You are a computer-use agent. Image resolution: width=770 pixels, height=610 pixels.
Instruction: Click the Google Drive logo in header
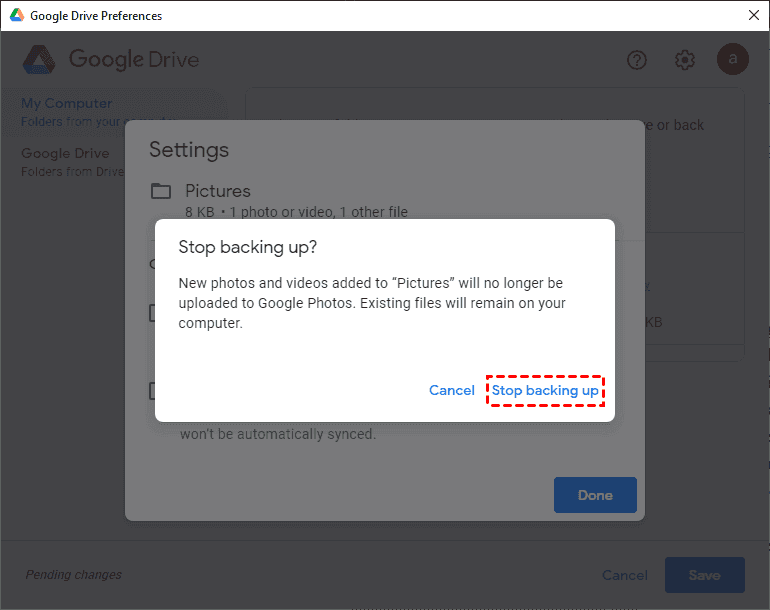(40, 60)
